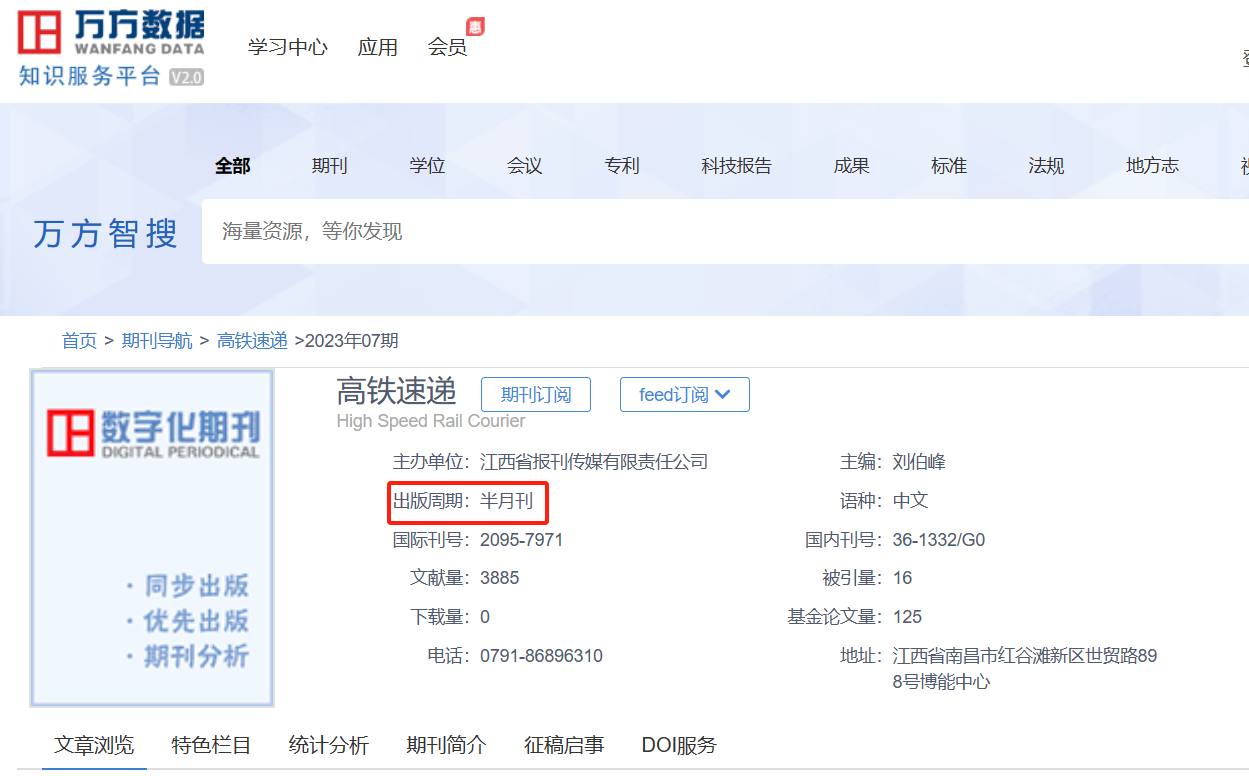Click the language value 中文
The height and width of the screenshot is (776, 1249).
[911, 501]
